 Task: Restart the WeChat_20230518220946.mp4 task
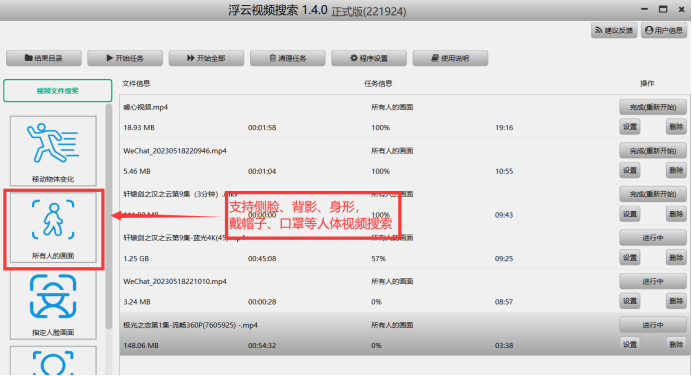pos(653,151)
